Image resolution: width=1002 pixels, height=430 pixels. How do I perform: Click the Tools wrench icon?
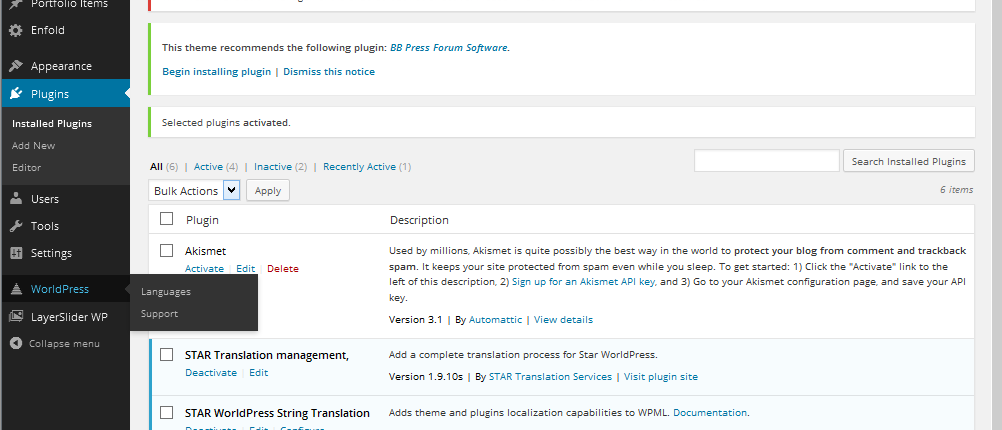[16, 226]
